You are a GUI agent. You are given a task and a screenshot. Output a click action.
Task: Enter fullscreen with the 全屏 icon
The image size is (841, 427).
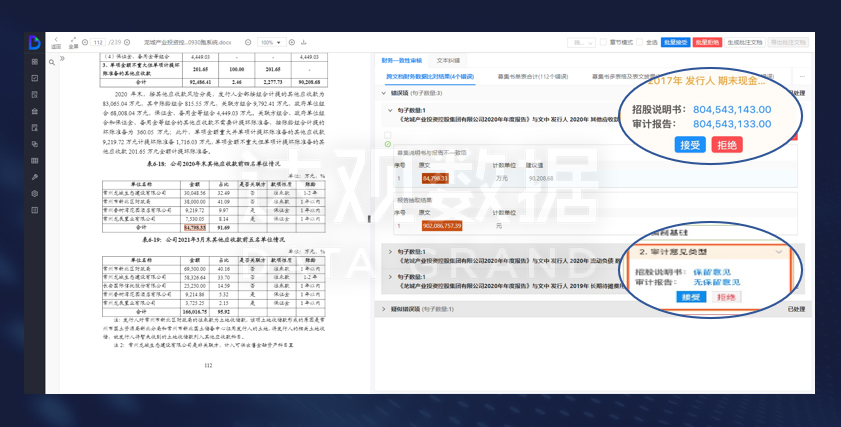pyautogui.click(x=73, y=40)
